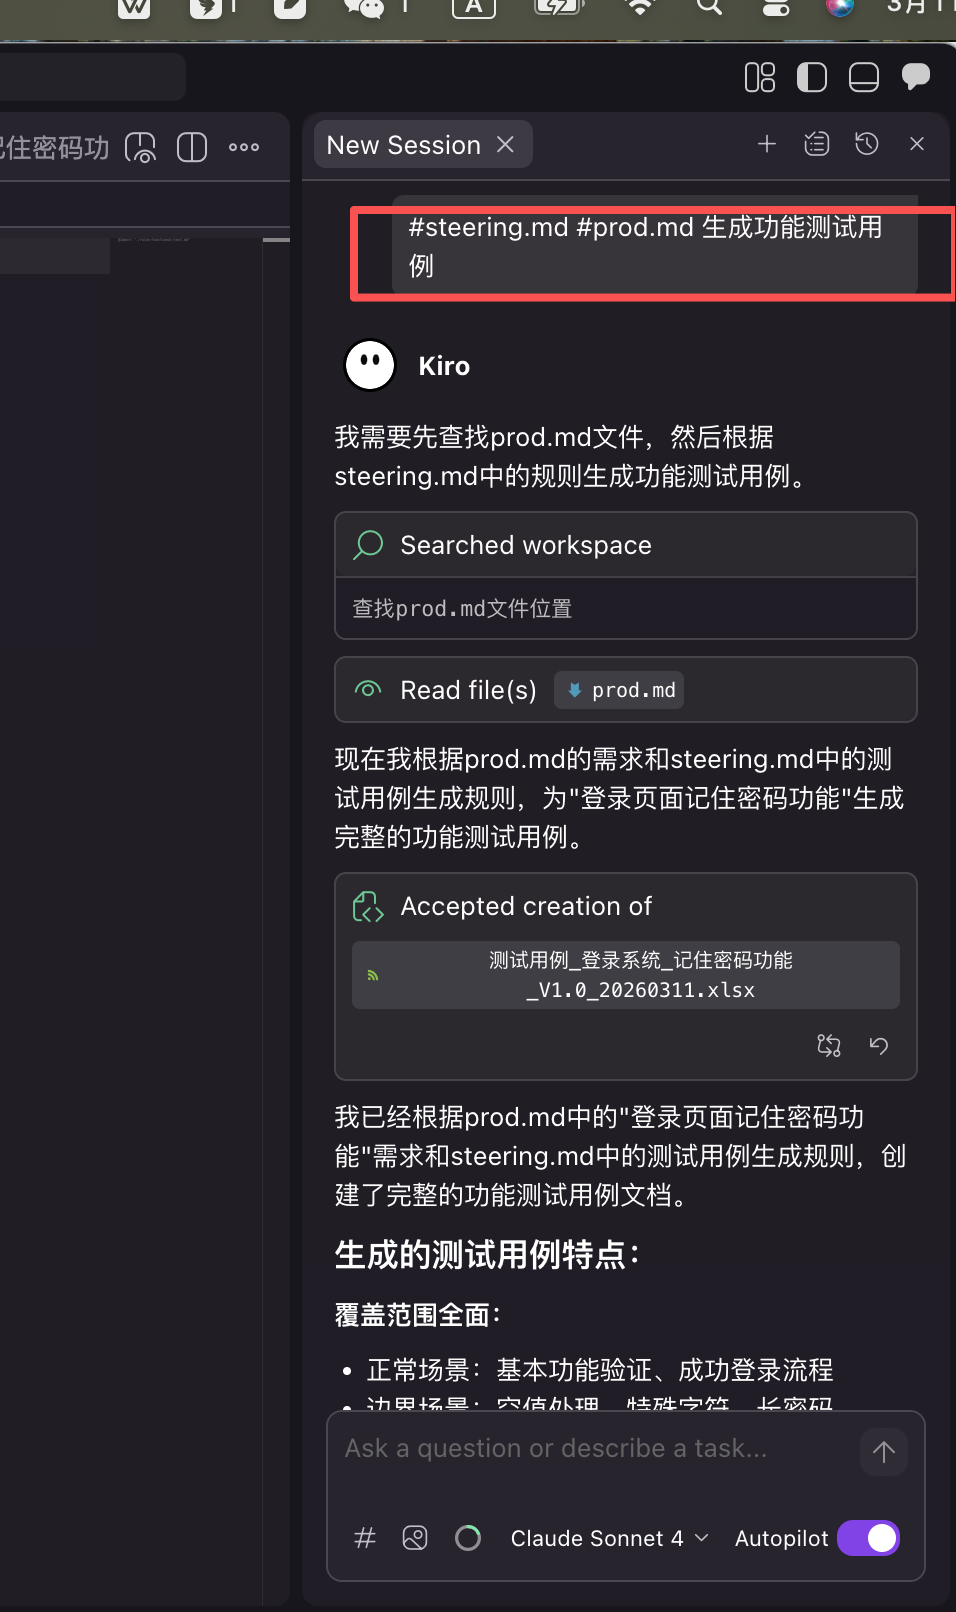The height and width of the screenshot is (1612, 956).
Task: Click the hashtag context icon in chat input
Action: point(364,1538)
